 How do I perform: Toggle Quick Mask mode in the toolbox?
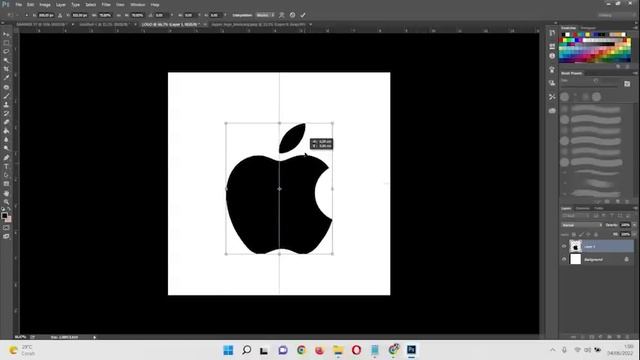tap(6, 228)
